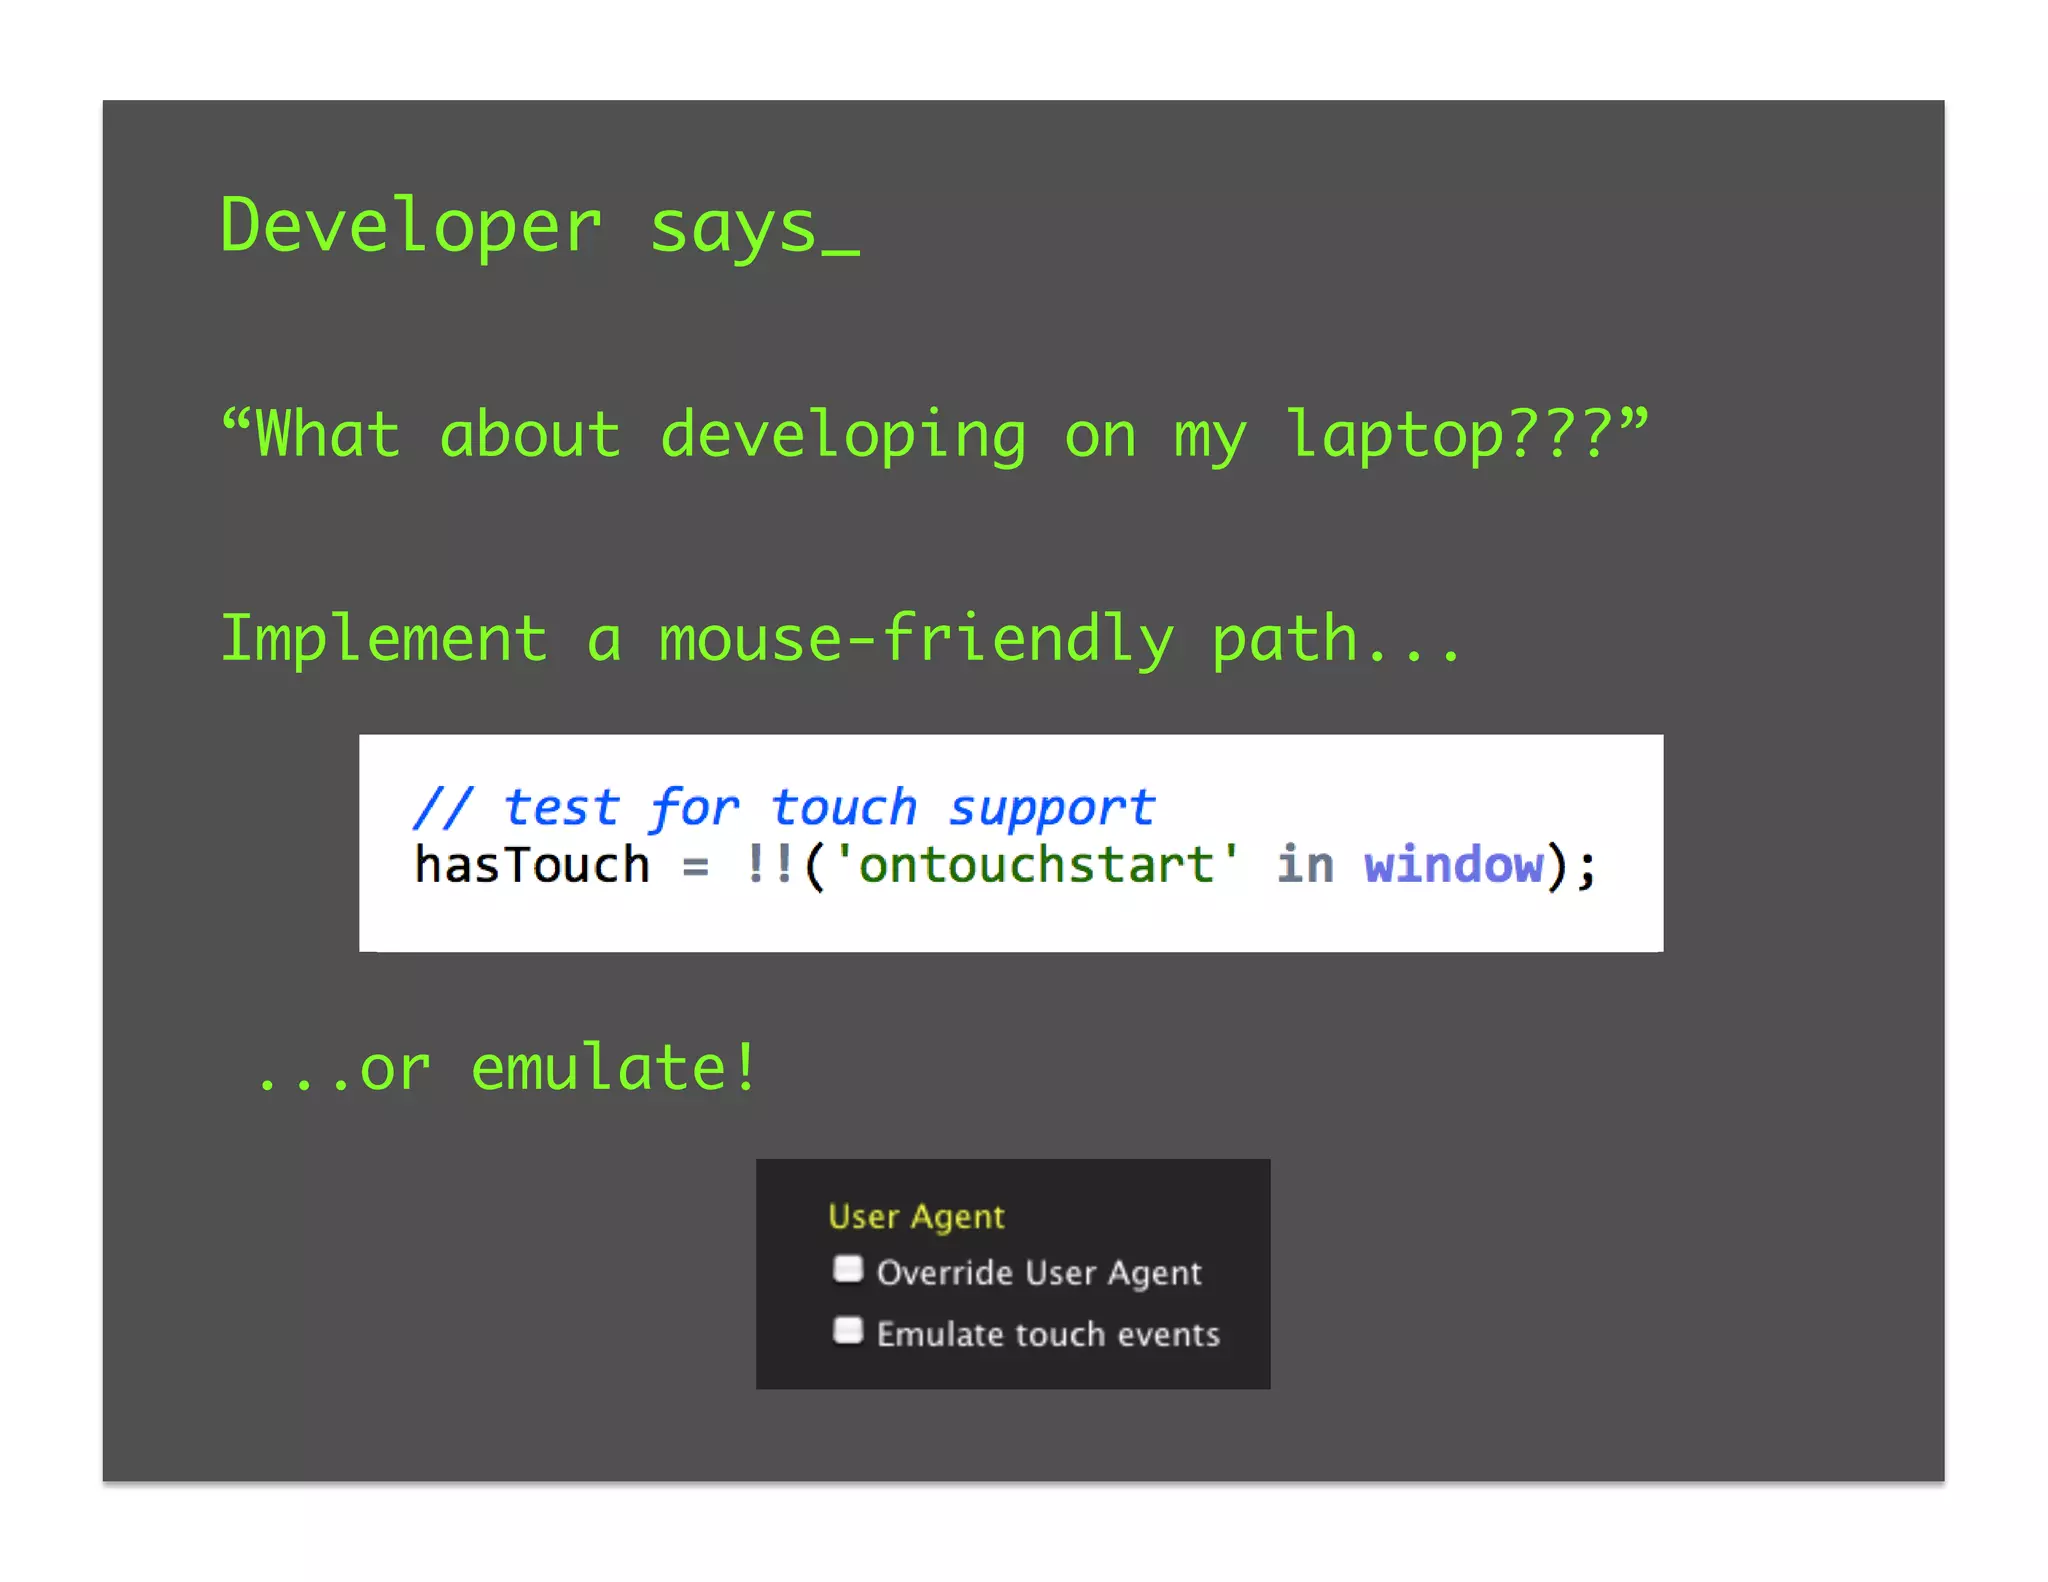
Task: Select the 'User Agent' section heading
Action: (916, 1217)
